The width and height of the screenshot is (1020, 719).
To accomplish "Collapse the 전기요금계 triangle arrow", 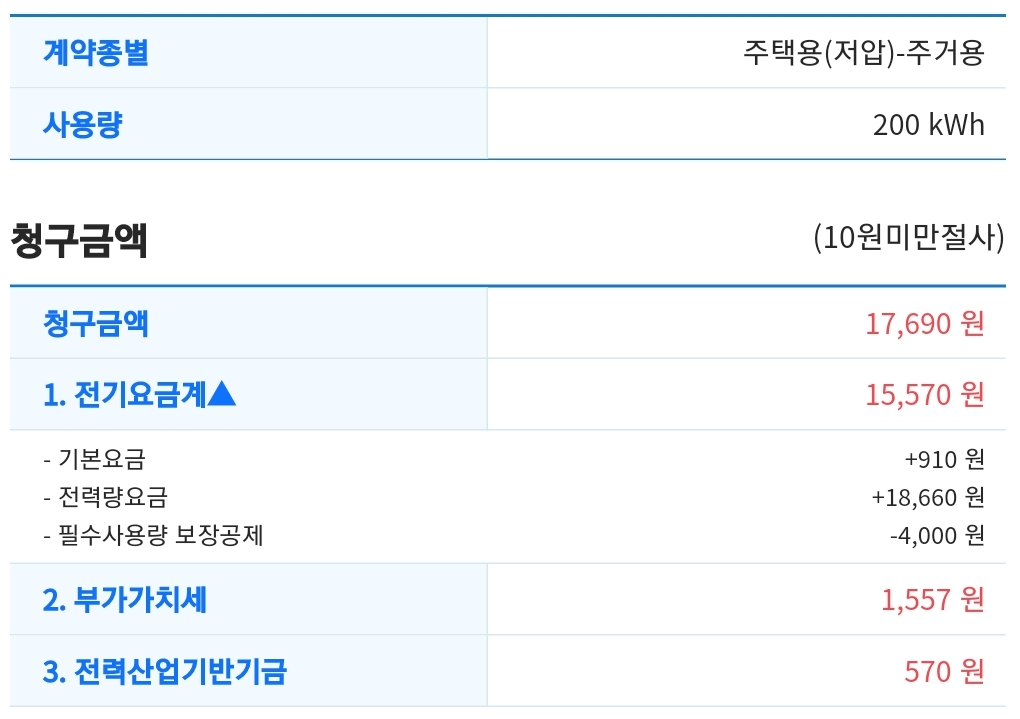I will point(223,395).
